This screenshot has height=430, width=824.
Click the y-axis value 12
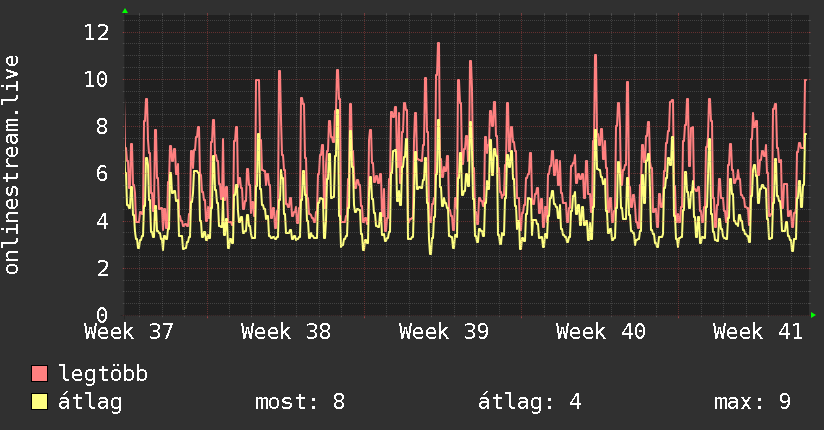coord(97,33)
